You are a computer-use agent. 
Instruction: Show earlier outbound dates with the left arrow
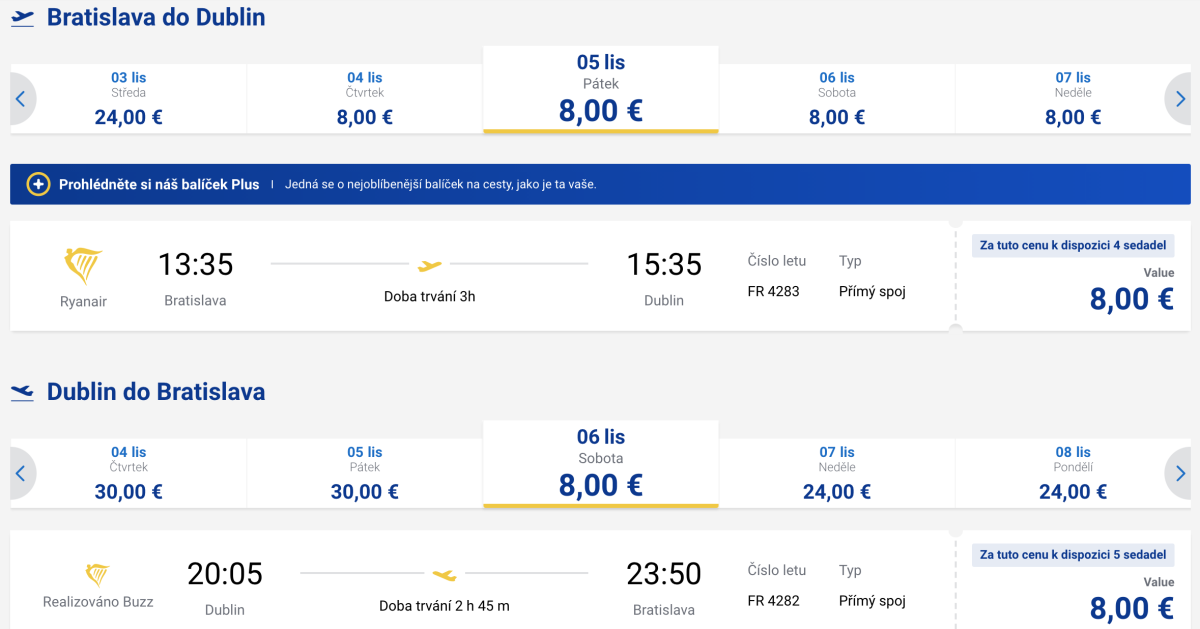pos(22,99)
